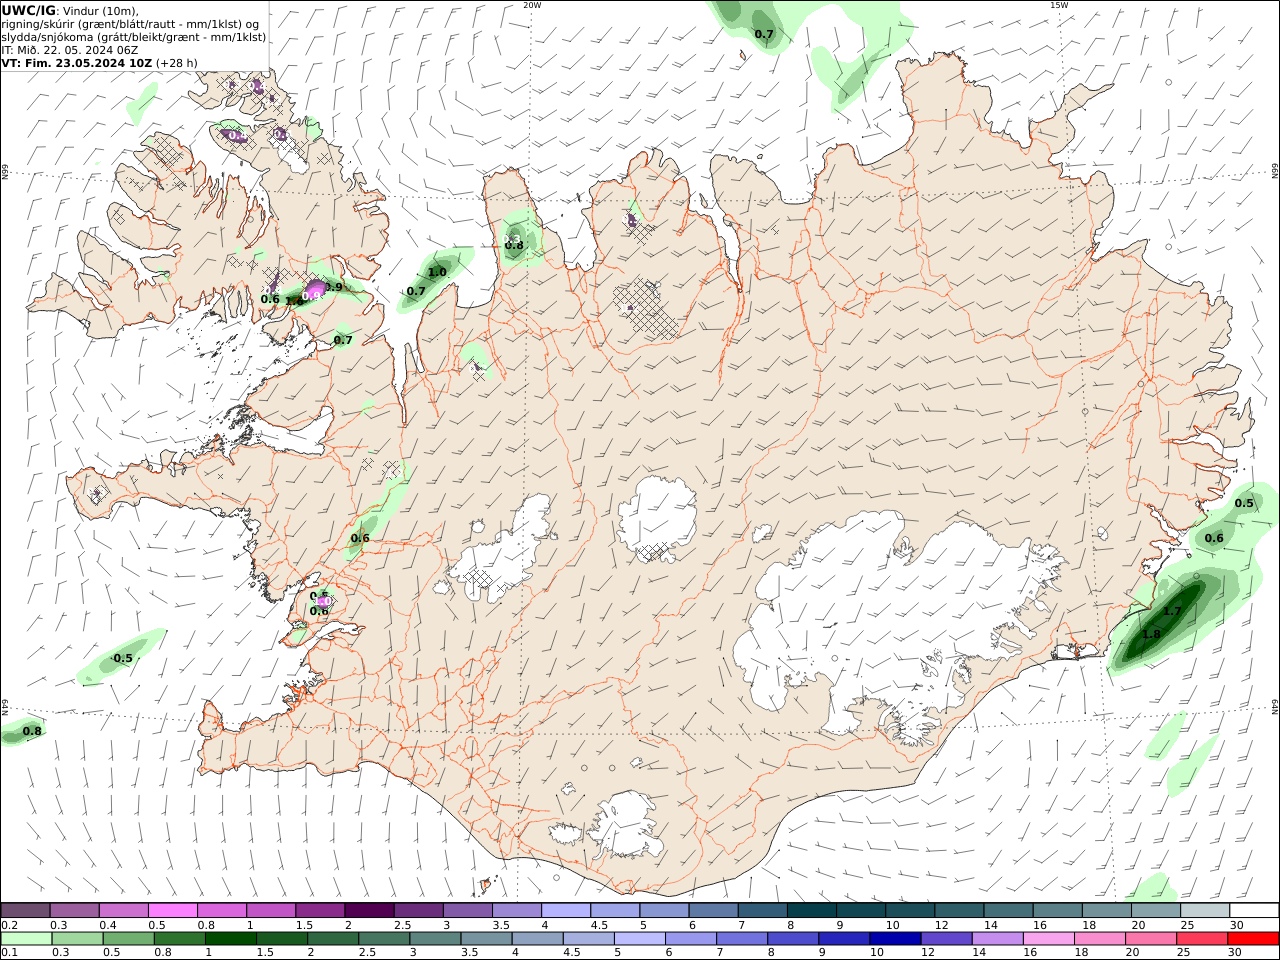Click the 1.7 precipitation value off the southeast coast
The width and height of the screenshot is (1280, 960).
1172,611
